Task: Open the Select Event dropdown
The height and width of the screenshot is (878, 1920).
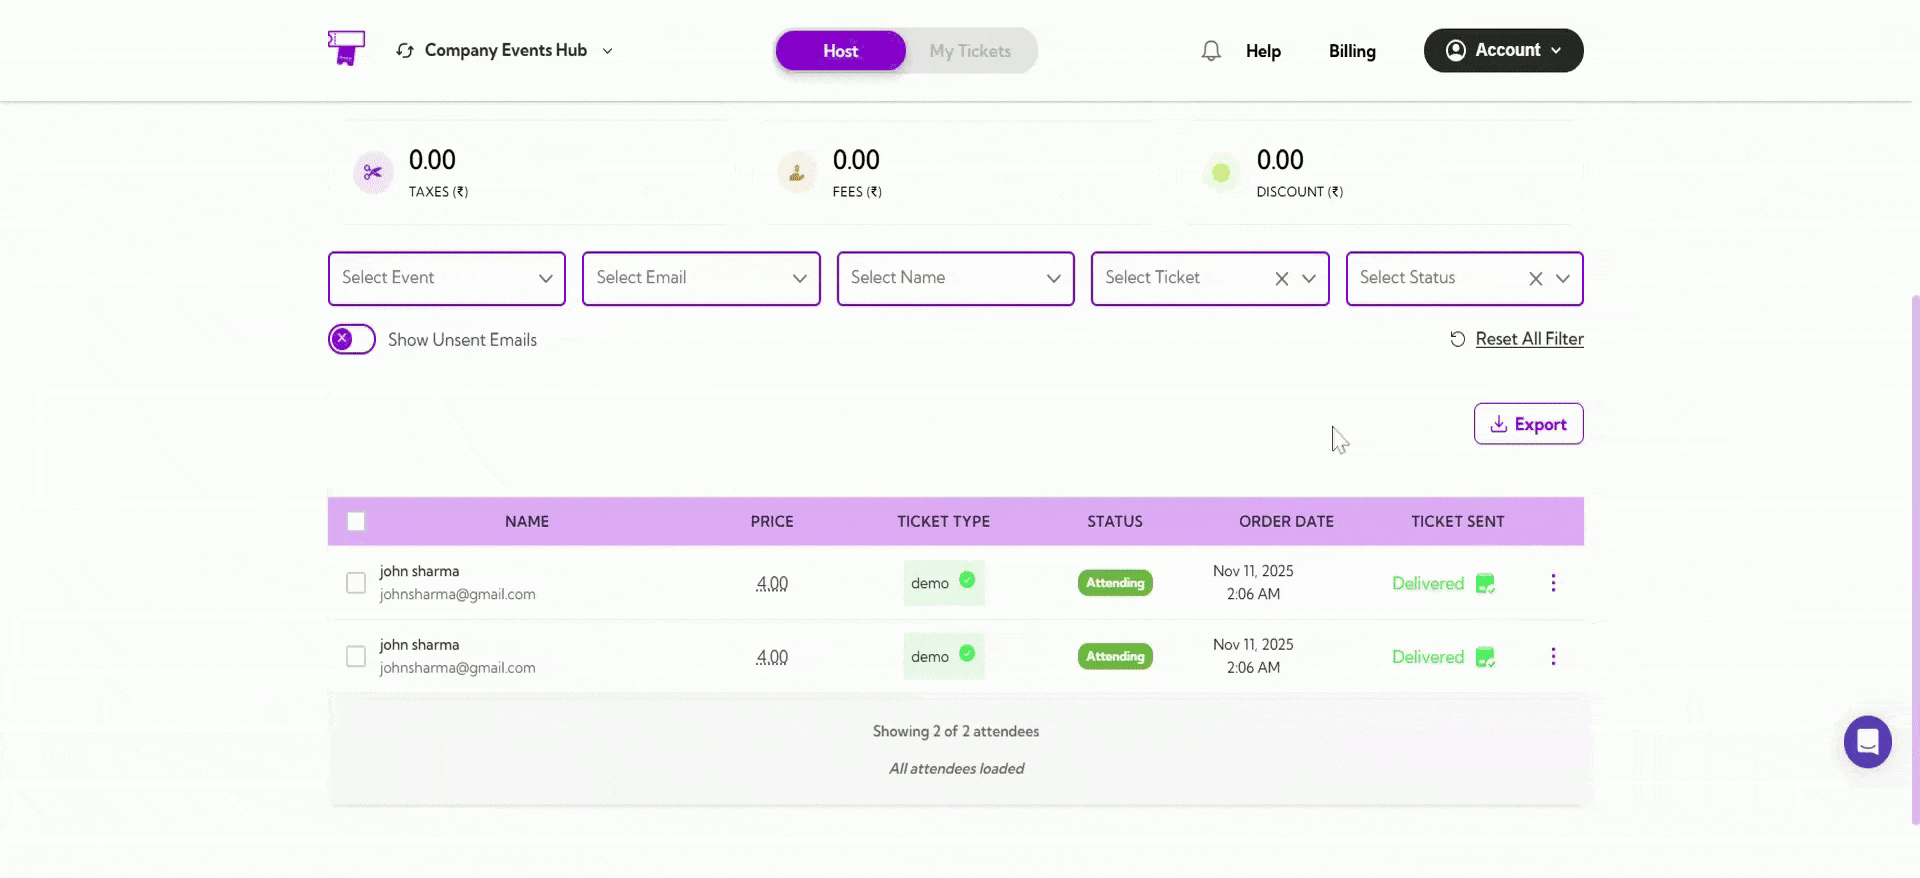Action: [x=447, y=278]
